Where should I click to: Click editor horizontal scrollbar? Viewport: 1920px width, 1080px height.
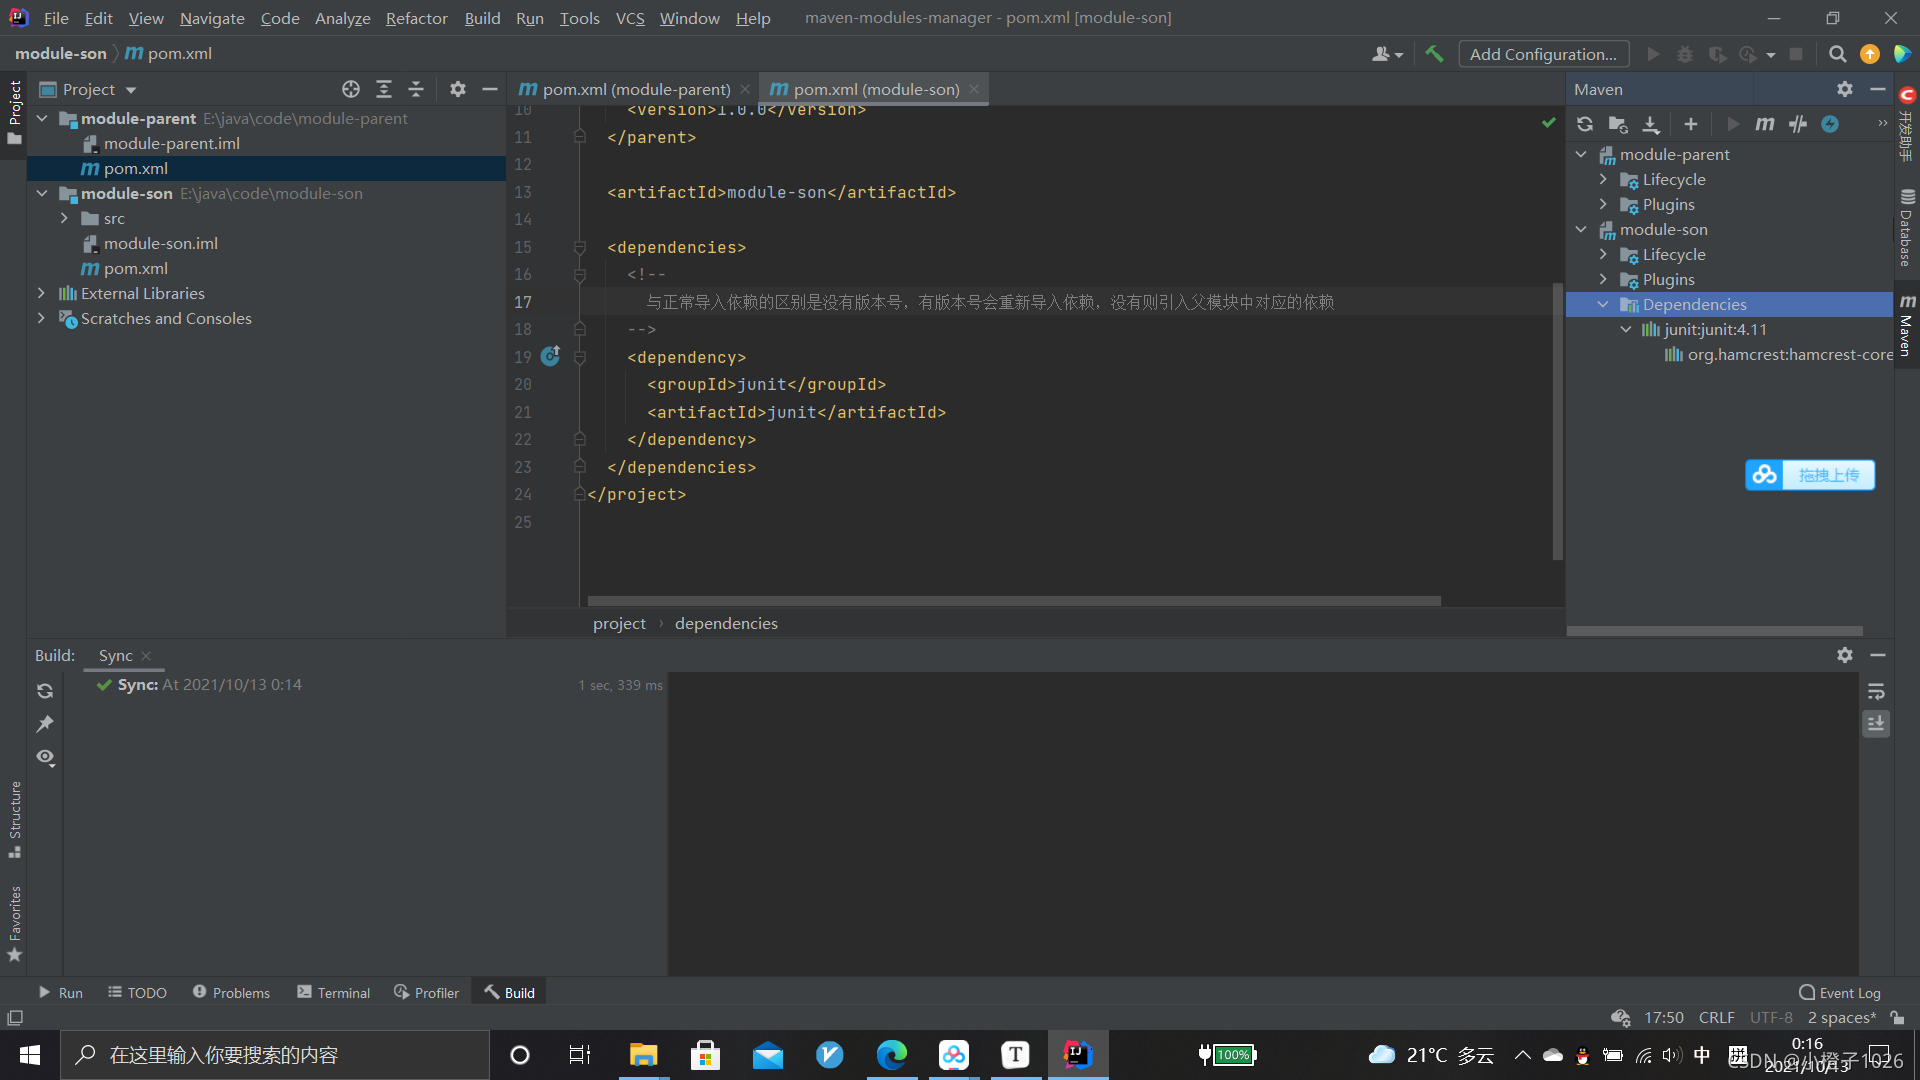1014,601
